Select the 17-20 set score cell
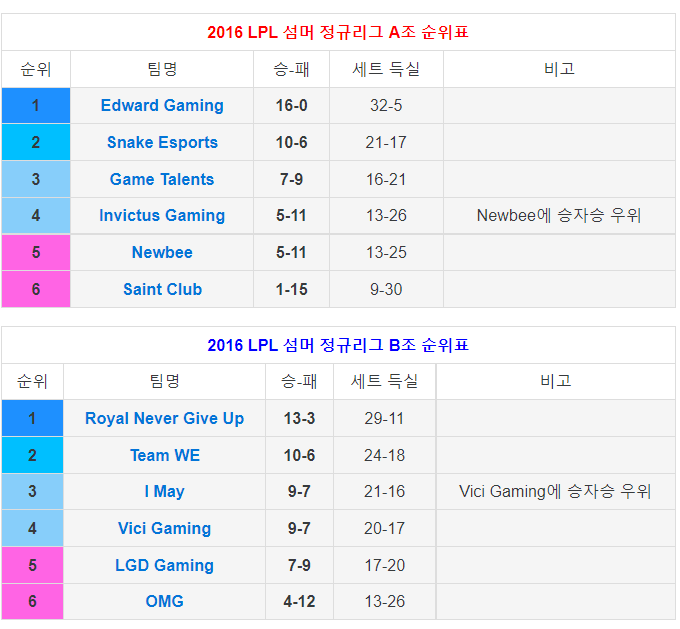The image size is (680, 629). (384, 565)
